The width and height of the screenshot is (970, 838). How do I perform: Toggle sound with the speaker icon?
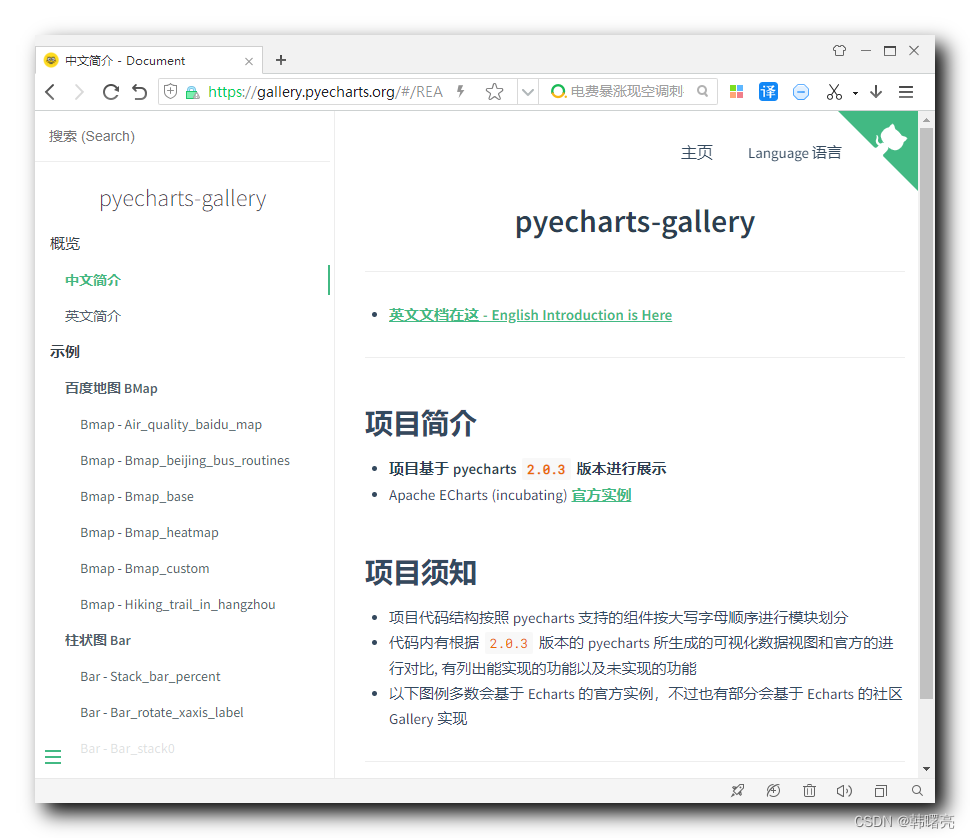click(x=844, y=790)
